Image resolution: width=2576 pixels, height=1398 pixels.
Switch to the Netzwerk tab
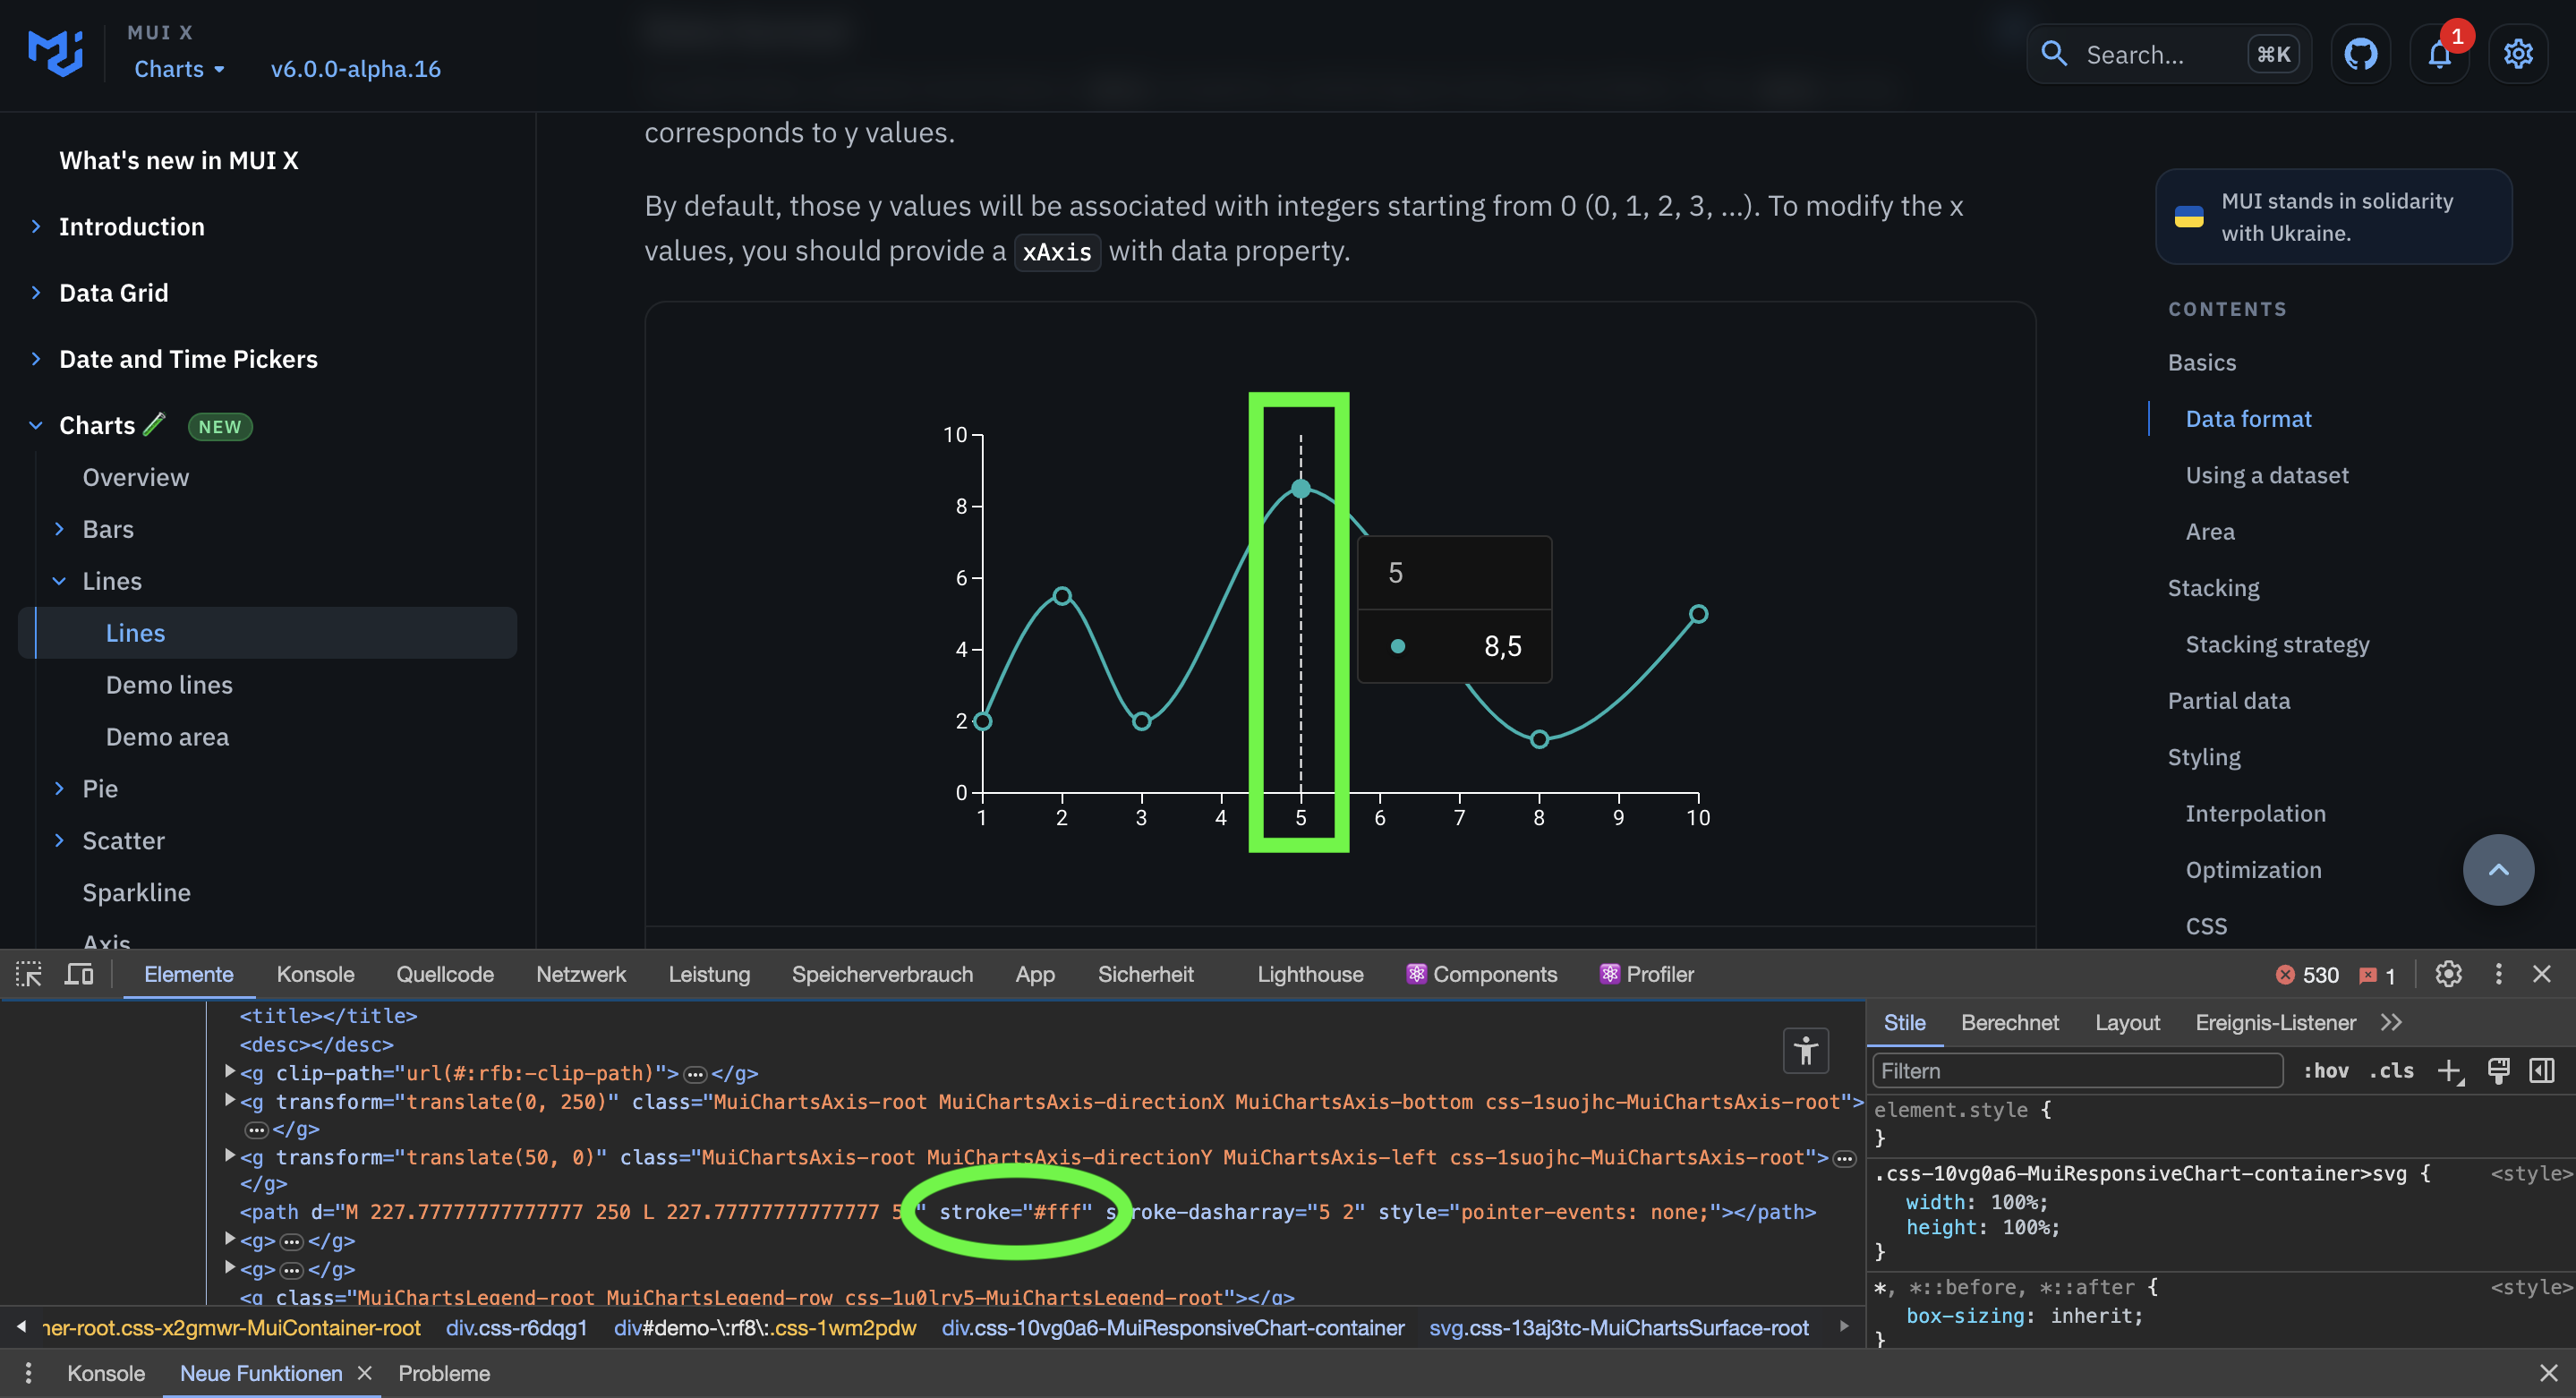pyautogui.click(x=580, y=973)
